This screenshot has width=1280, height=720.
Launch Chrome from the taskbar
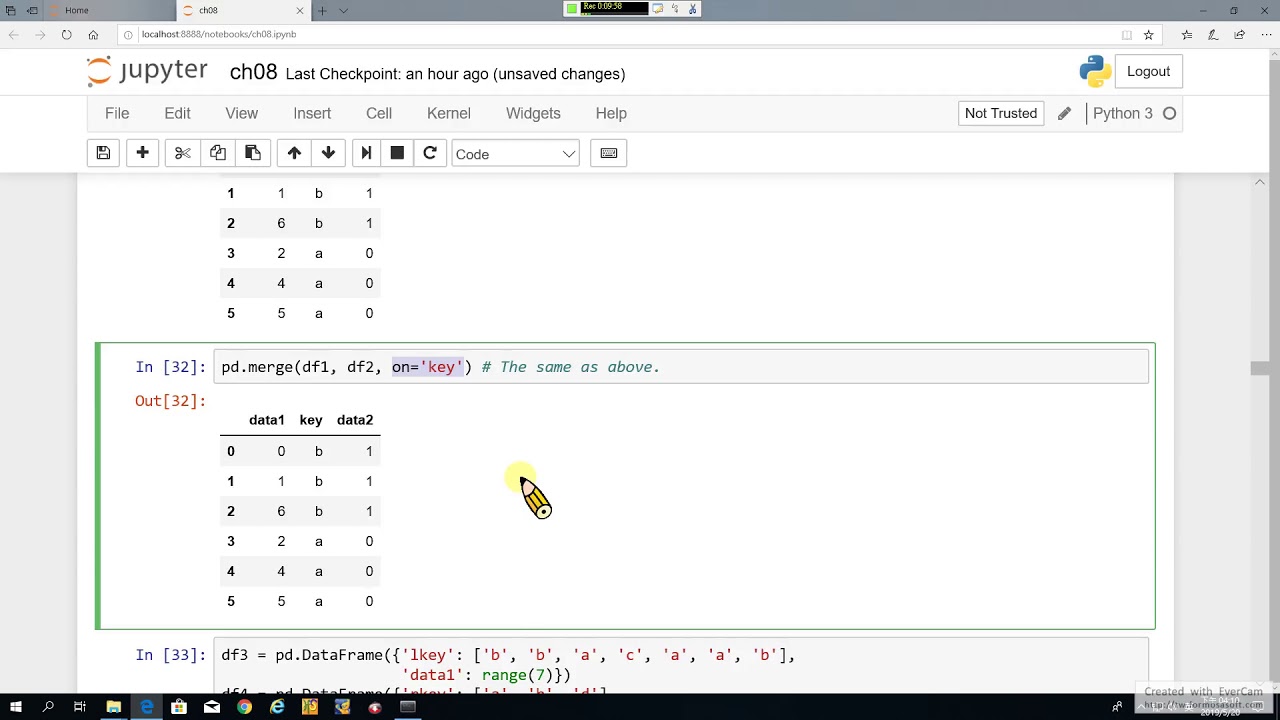point(244,707)
